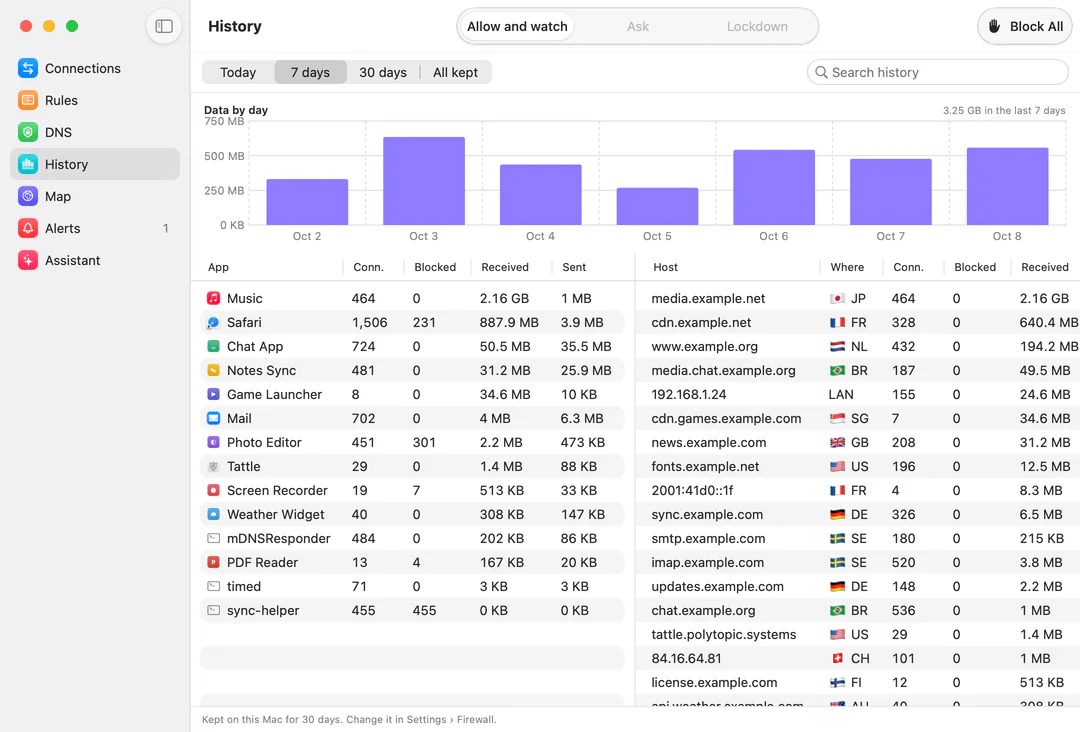The image size is (1080, 732).
Task: Select the Oct 8 bar in chart
Action: click(x=1007, y=186)
